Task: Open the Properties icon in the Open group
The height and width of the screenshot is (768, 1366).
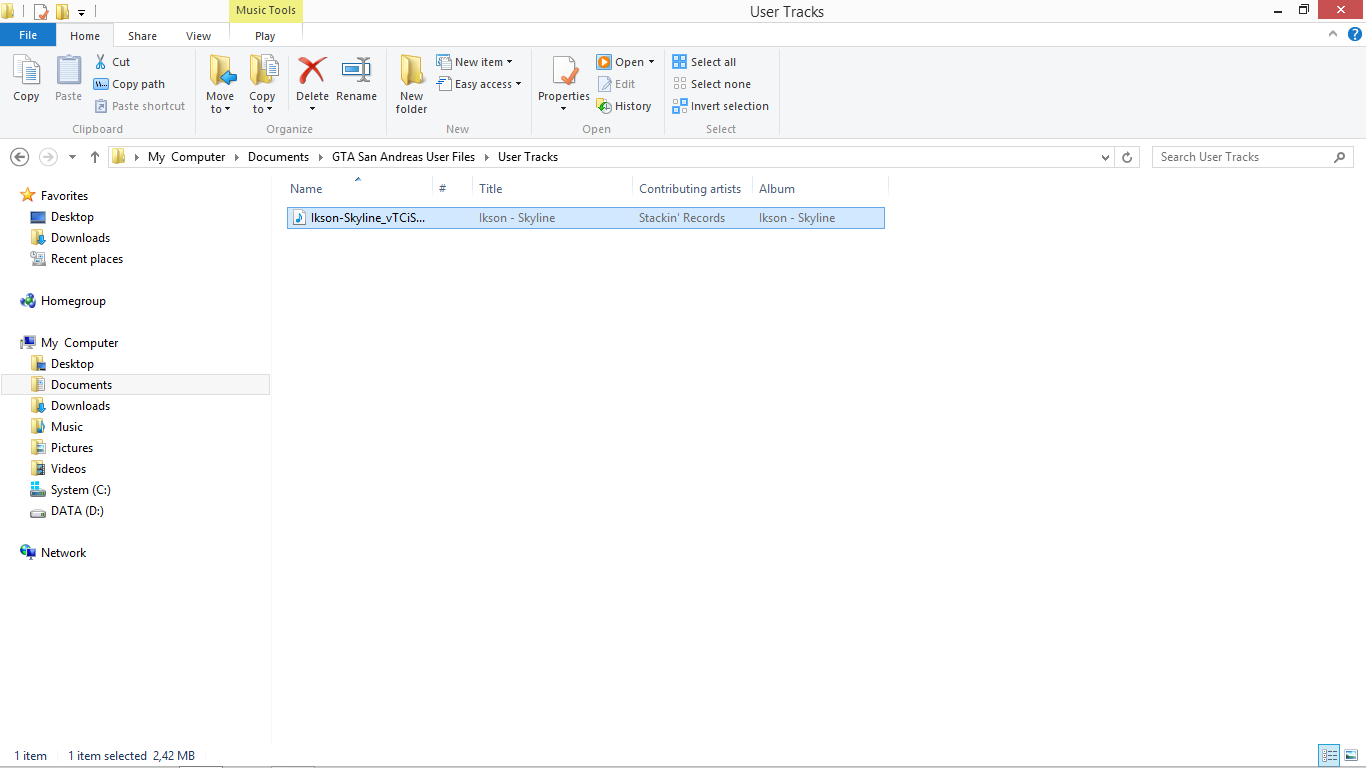Action: (x=563, y=80)
